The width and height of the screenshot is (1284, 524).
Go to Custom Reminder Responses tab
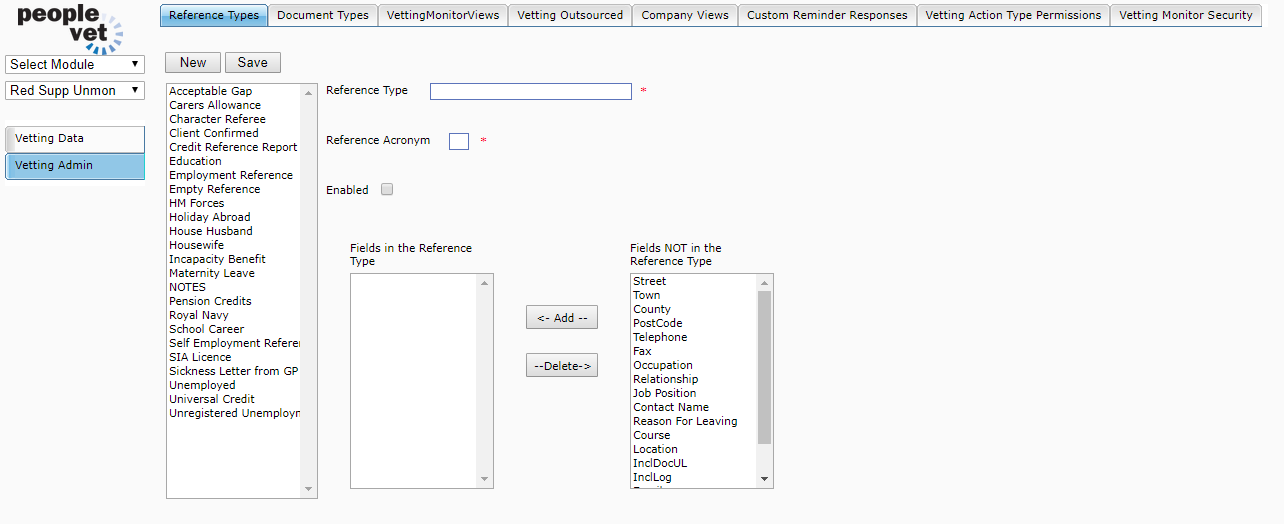click(827, 15)
